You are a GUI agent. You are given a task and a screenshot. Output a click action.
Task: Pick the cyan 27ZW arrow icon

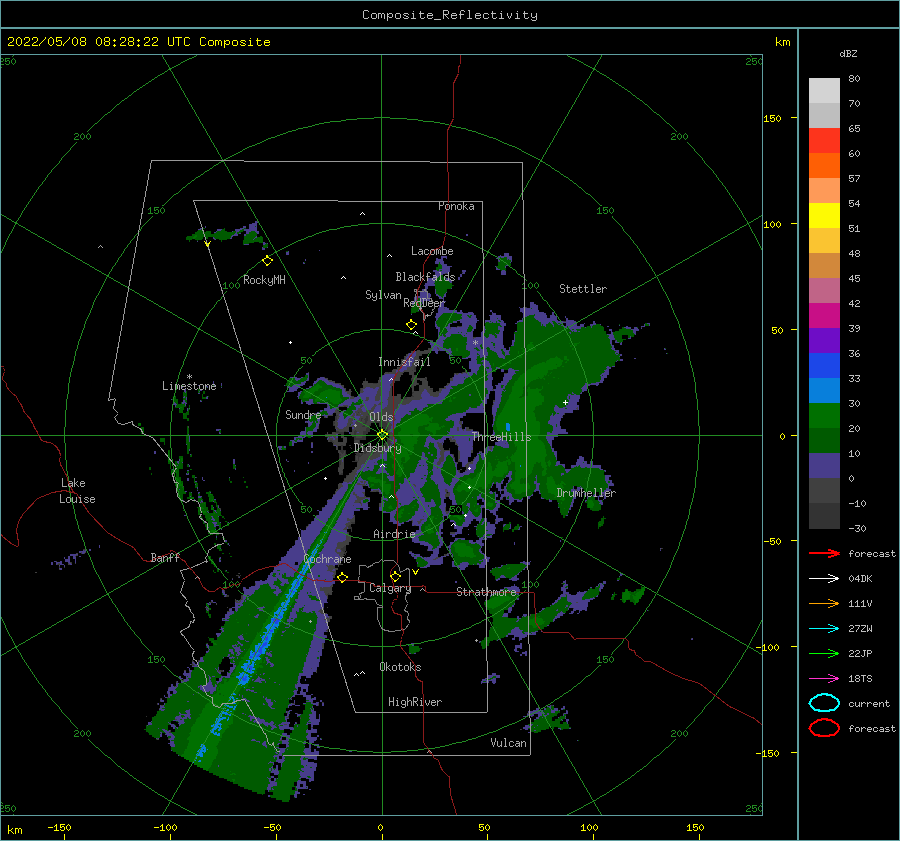click(x=824, y=629)
